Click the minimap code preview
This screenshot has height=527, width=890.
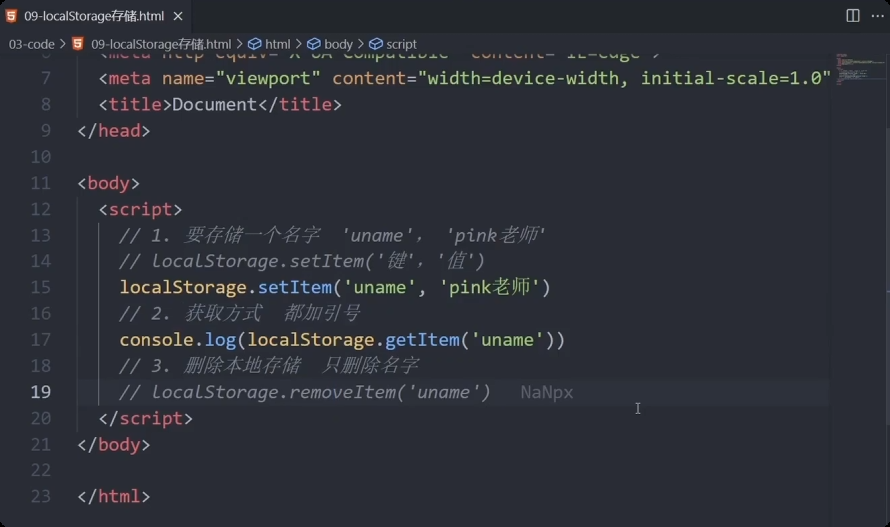click(859, 68)
